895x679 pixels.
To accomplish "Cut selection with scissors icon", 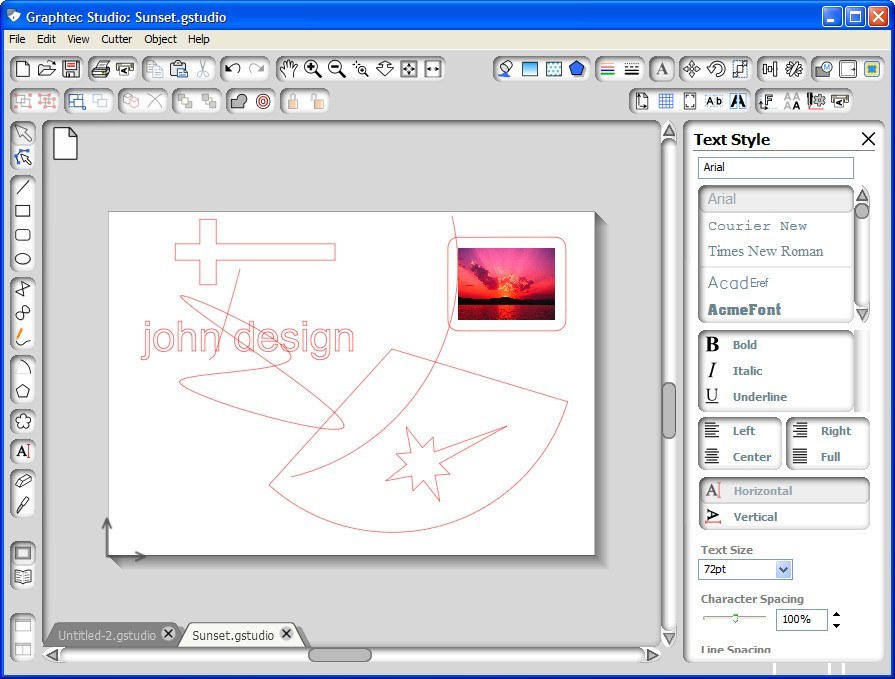I will 203,69.
